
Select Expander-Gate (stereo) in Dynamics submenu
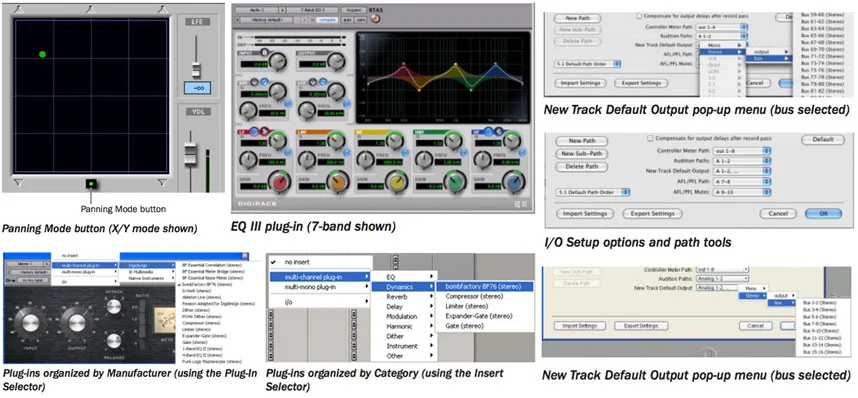pyautogui.click(x=484, y=316)
